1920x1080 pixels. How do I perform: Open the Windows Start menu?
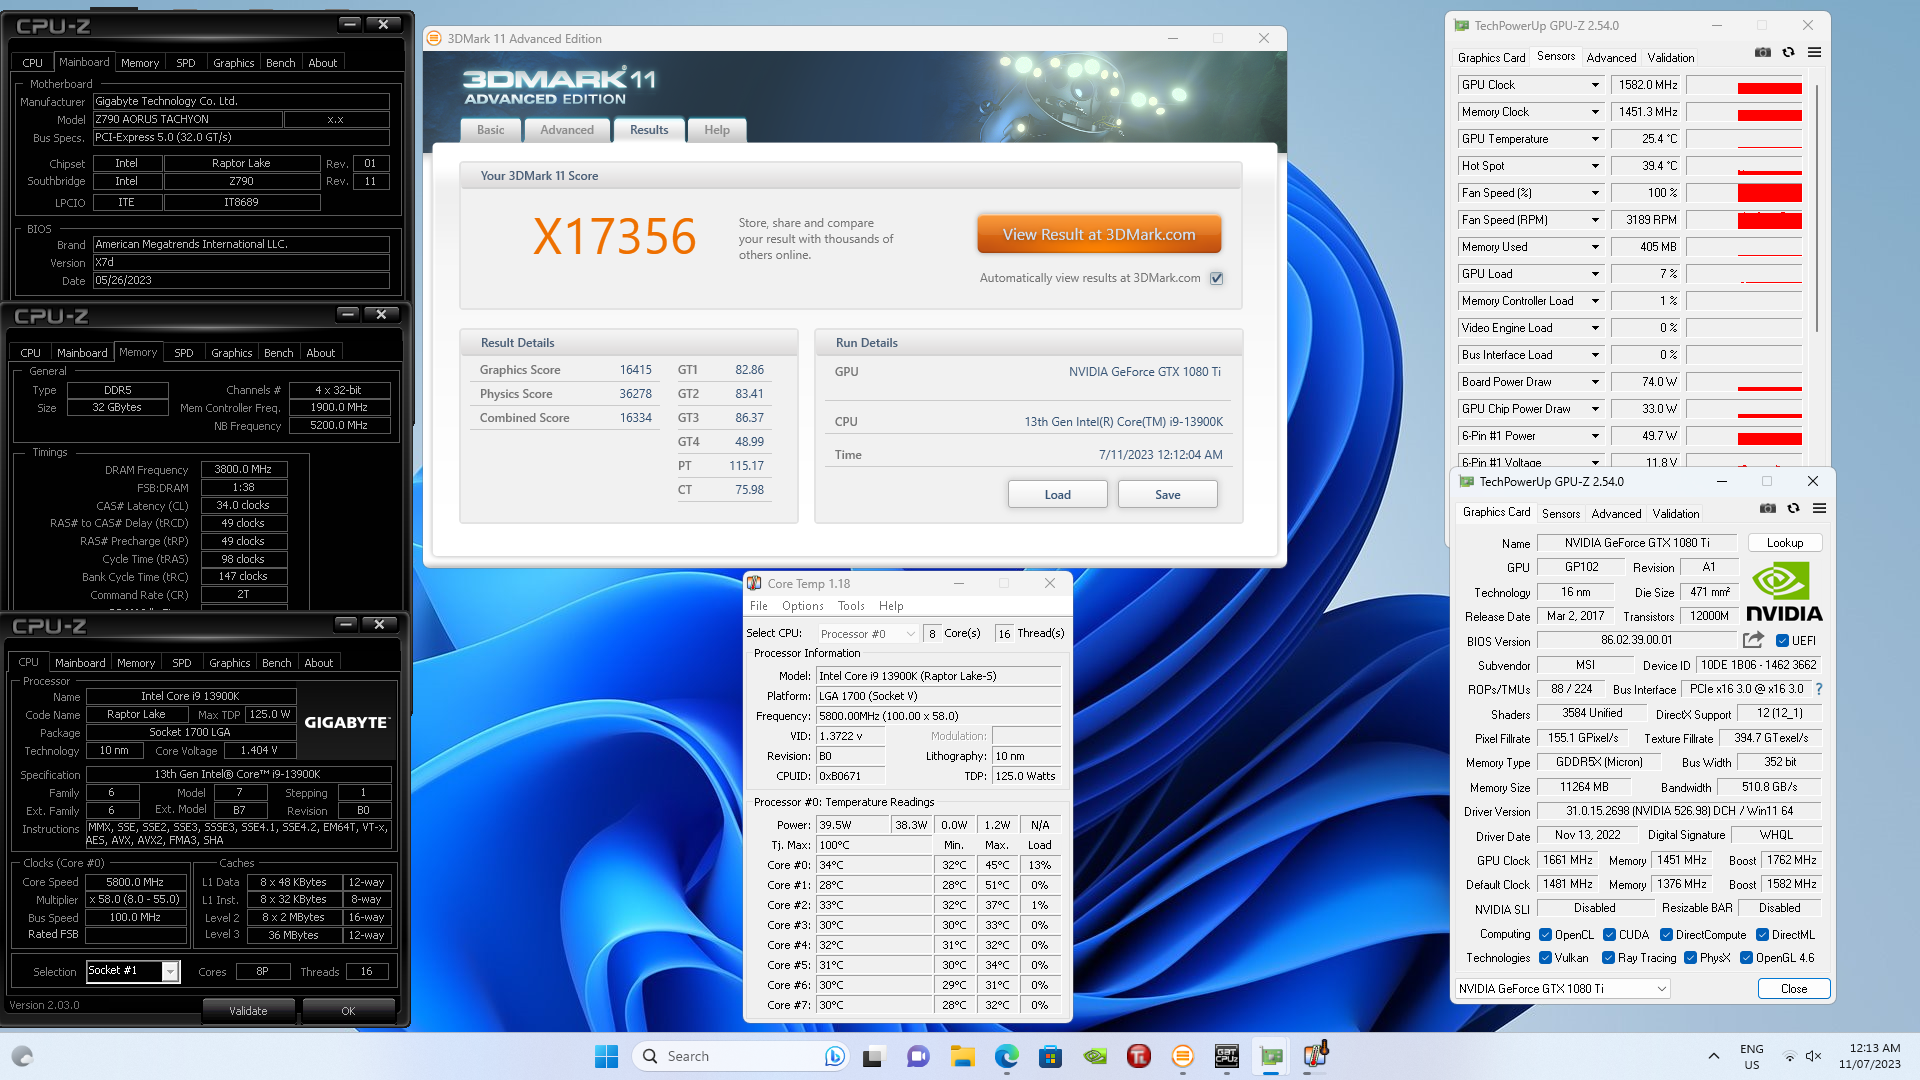point(606,1056)
